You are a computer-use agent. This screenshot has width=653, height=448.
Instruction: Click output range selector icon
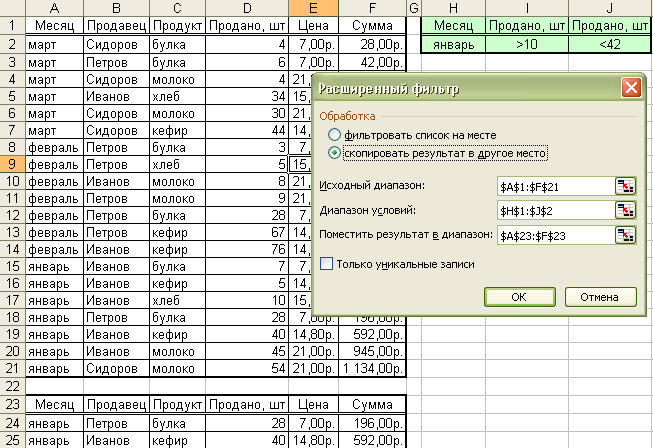(625, 235)
